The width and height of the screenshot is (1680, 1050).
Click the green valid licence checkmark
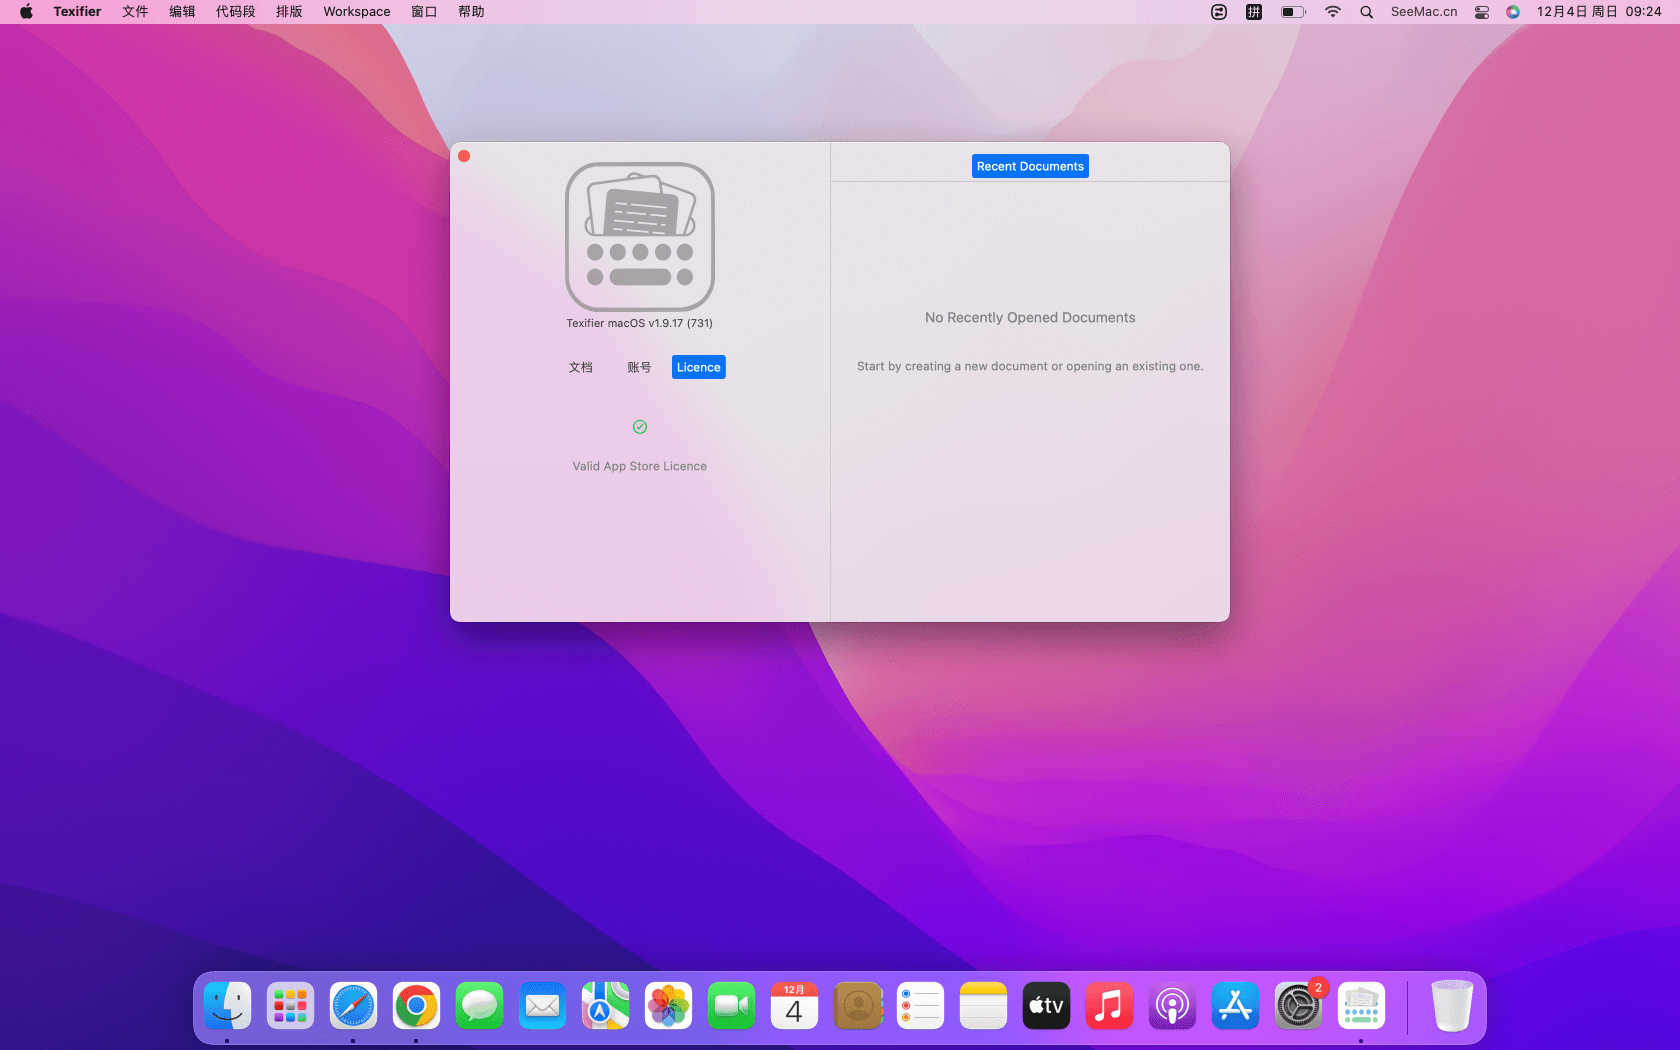tap(640, 427)
